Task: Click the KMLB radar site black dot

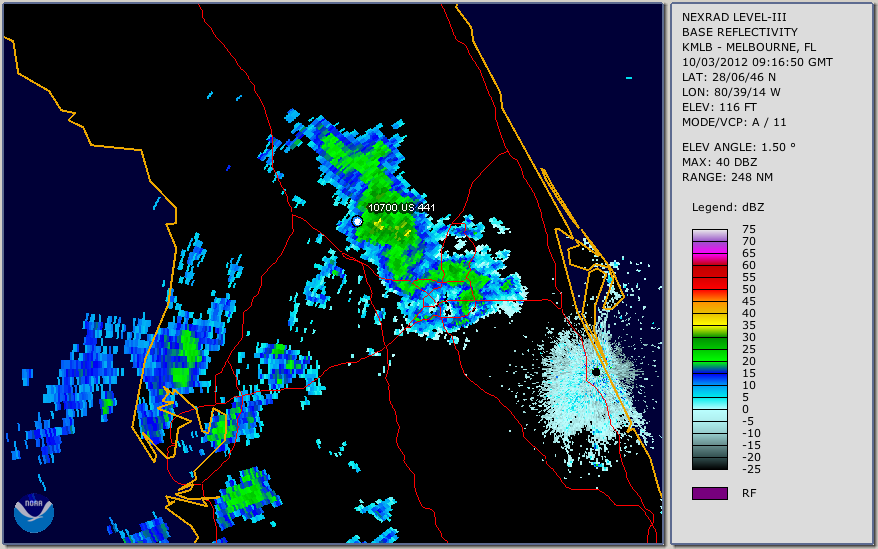Action: pos(596,371)
